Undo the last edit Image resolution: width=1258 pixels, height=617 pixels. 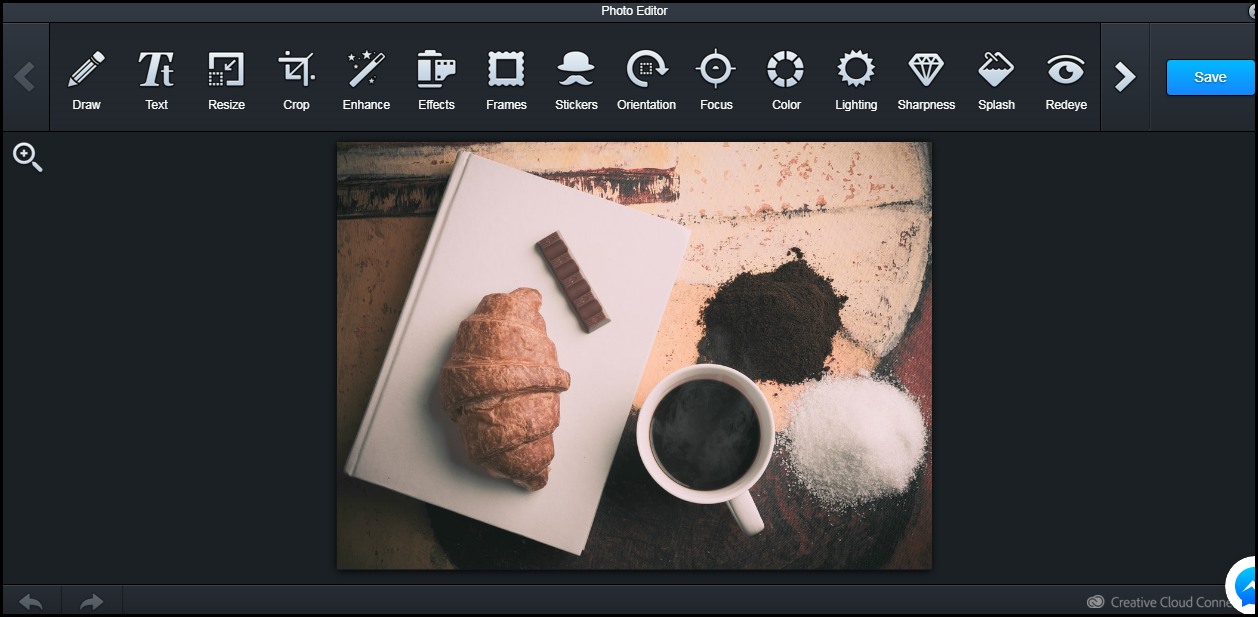click(x=30, y=601)
